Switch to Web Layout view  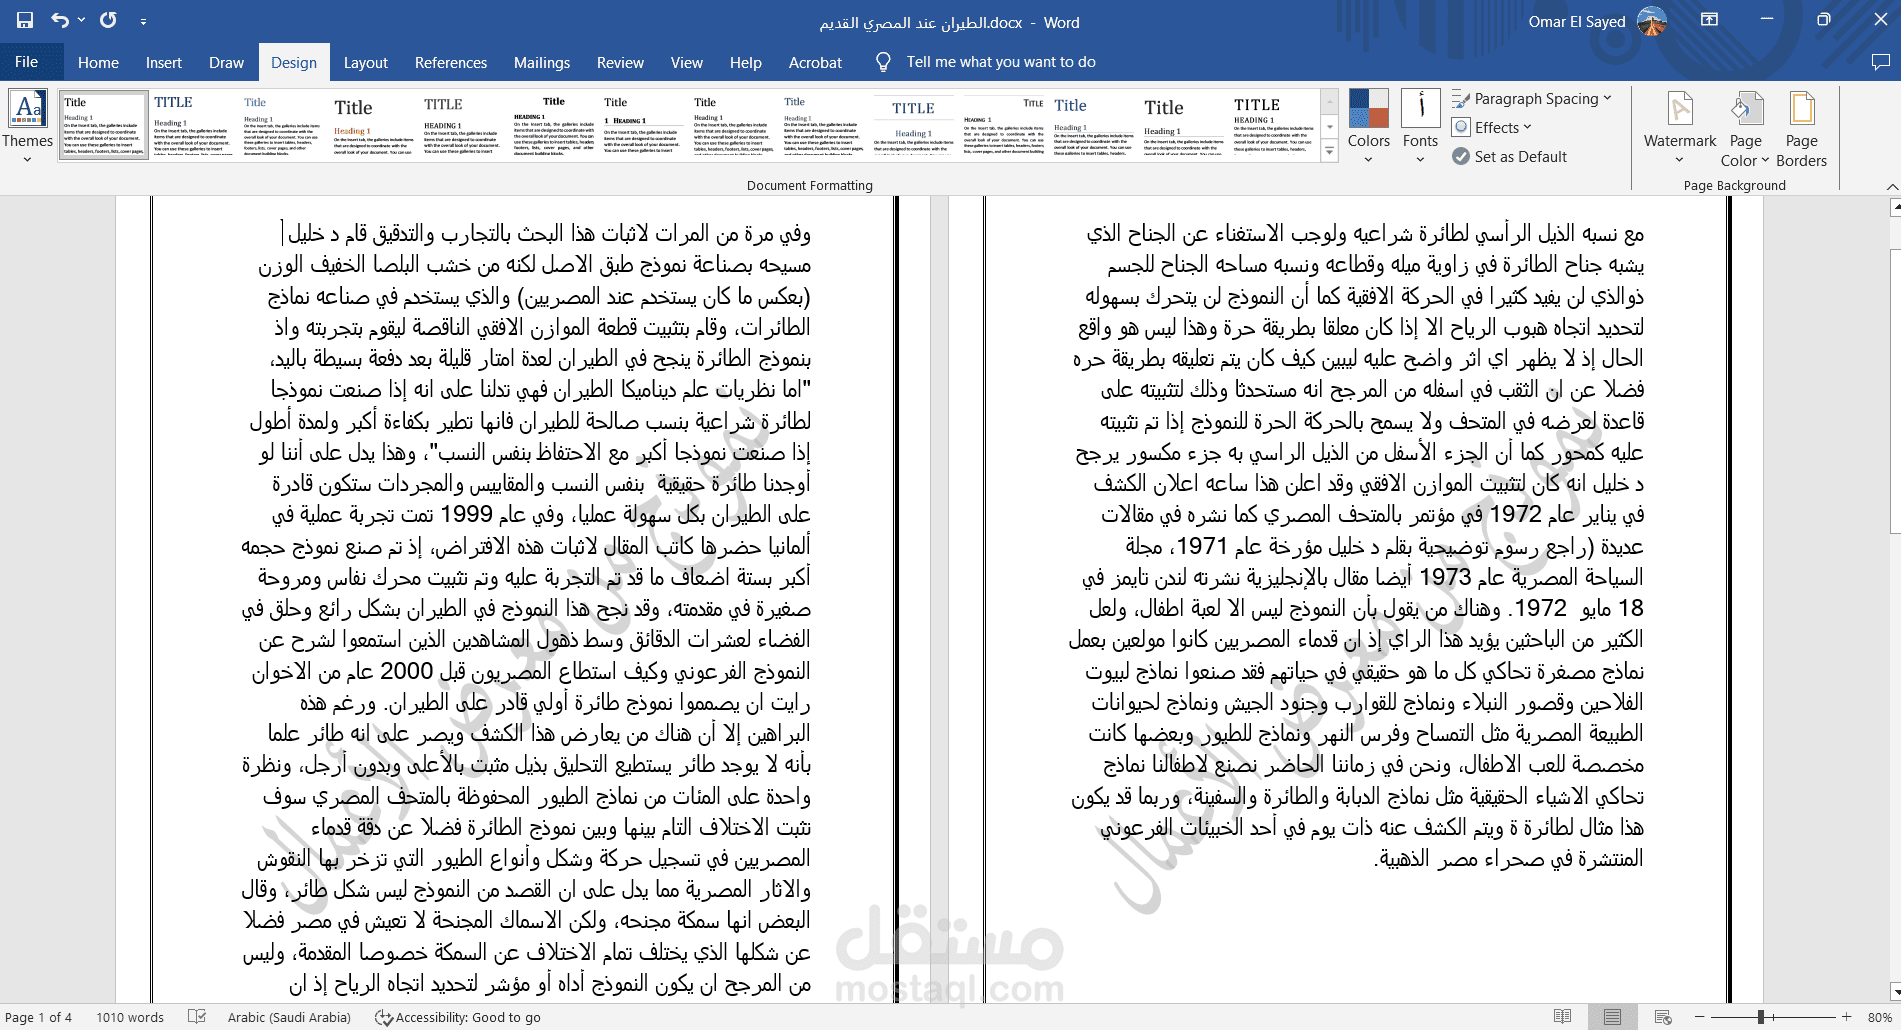(x=1663, y=1017)
